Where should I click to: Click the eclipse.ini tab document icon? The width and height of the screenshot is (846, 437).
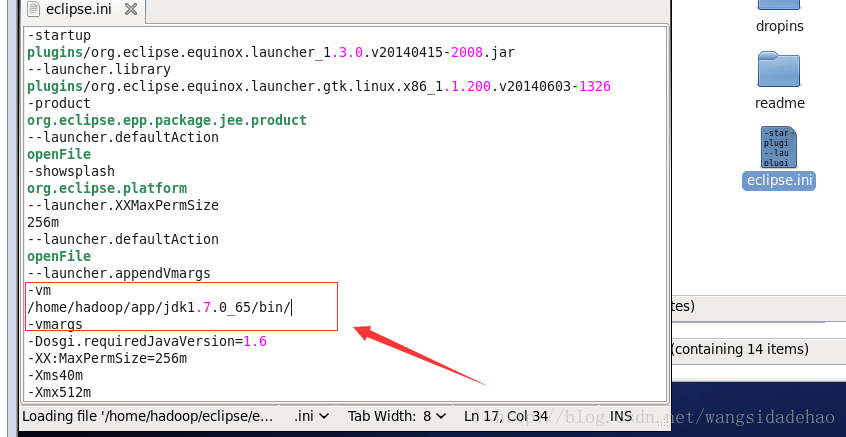click(33, 9)
